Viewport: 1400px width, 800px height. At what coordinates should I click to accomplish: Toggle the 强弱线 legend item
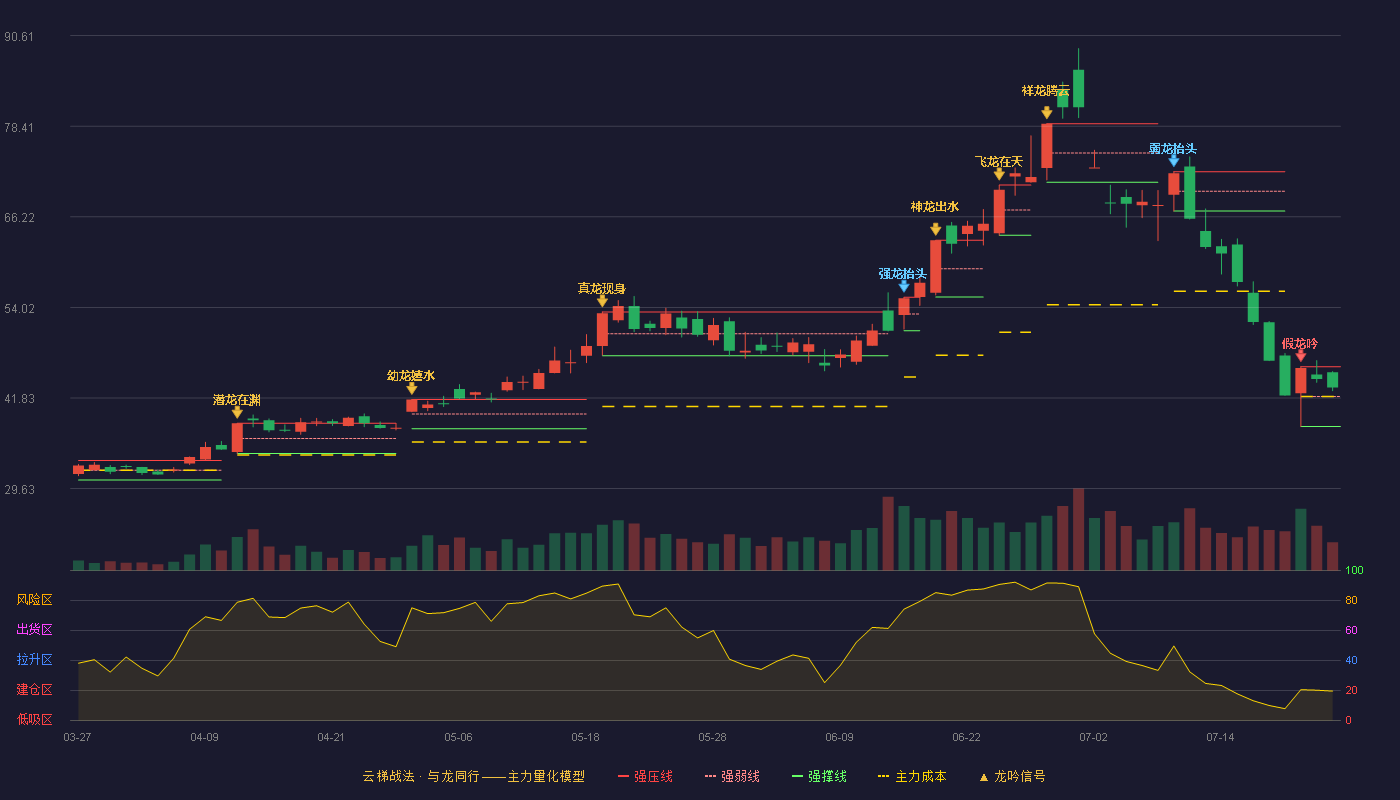pyautogui.click(x=732, y=776)
